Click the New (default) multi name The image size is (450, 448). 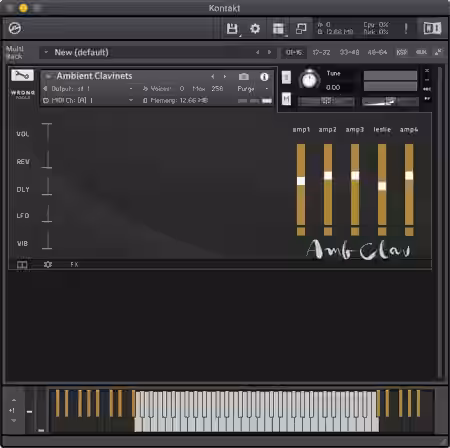pyautogui.click(x=82, y=52)
